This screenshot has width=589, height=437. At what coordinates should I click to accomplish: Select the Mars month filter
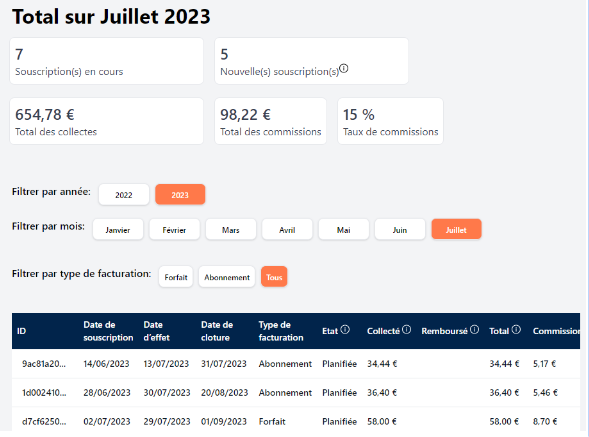coord(231,230)
